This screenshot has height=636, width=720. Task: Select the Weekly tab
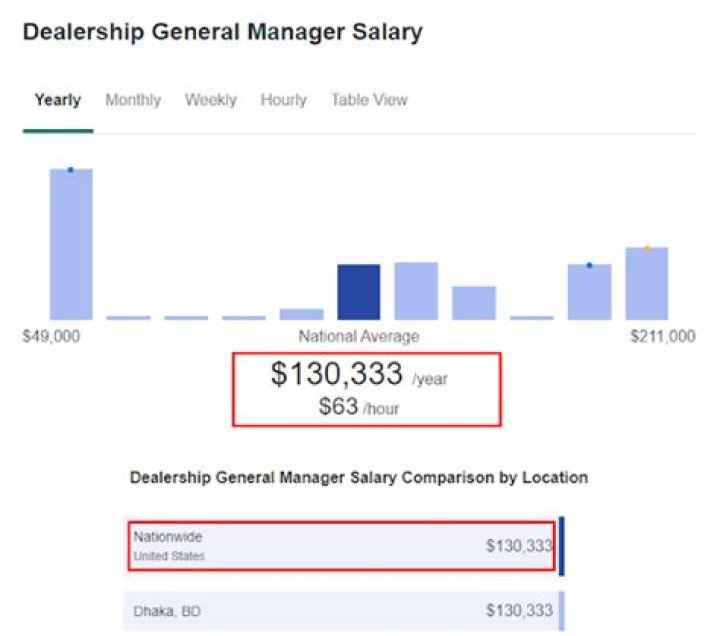(211, 100)
